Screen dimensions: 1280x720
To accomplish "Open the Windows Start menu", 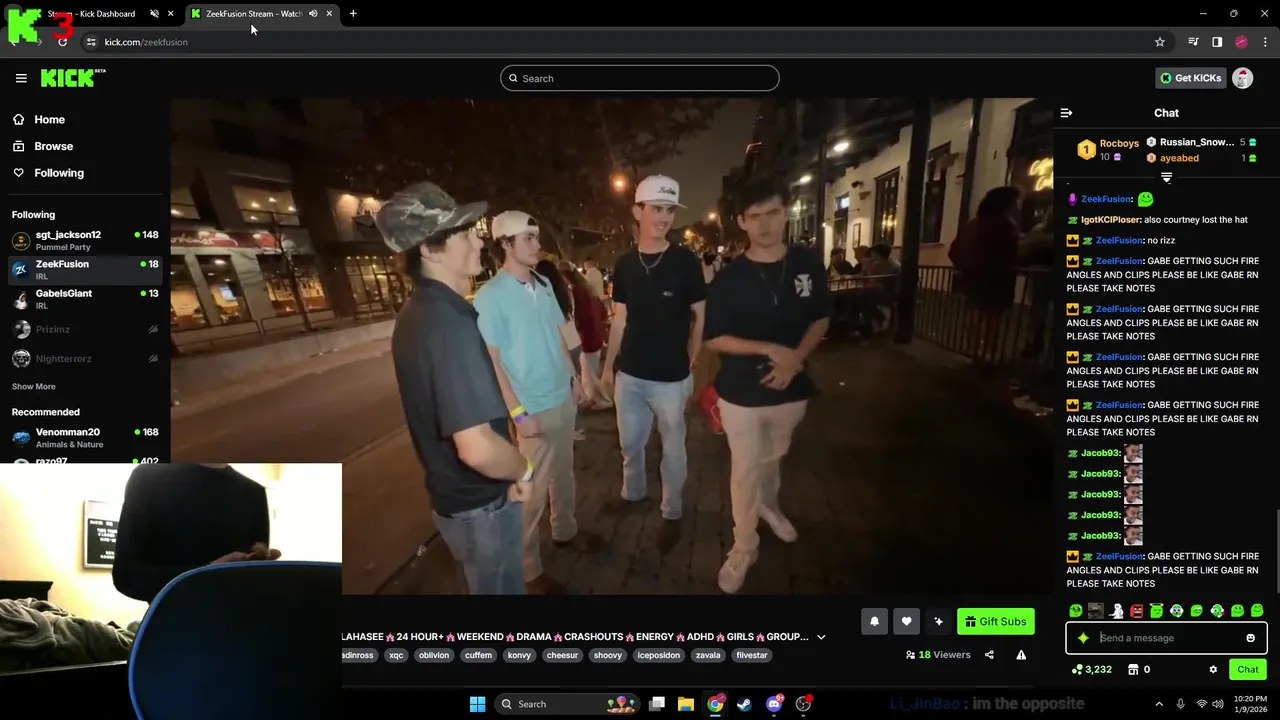I will (477, 704).
